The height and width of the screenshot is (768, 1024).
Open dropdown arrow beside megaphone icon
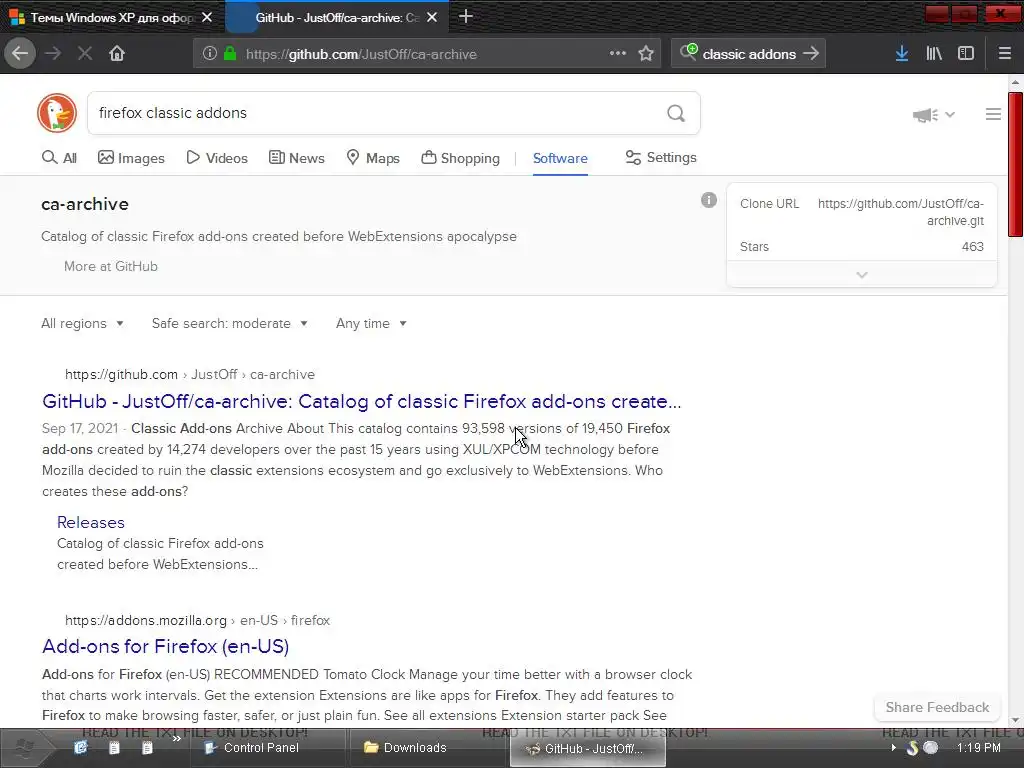(950, 115)
